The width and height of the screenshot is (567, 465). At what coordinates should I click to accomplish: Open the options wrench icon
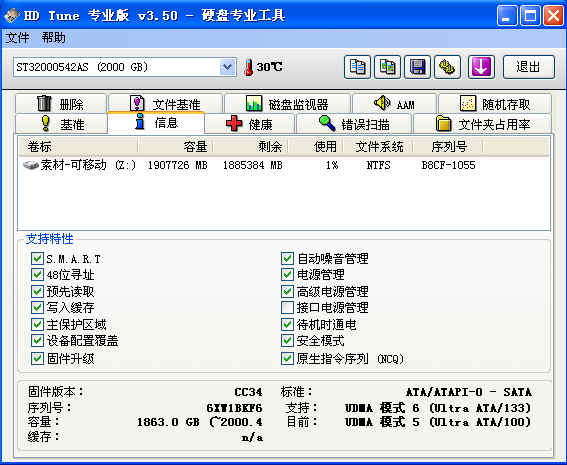point(447,67)
